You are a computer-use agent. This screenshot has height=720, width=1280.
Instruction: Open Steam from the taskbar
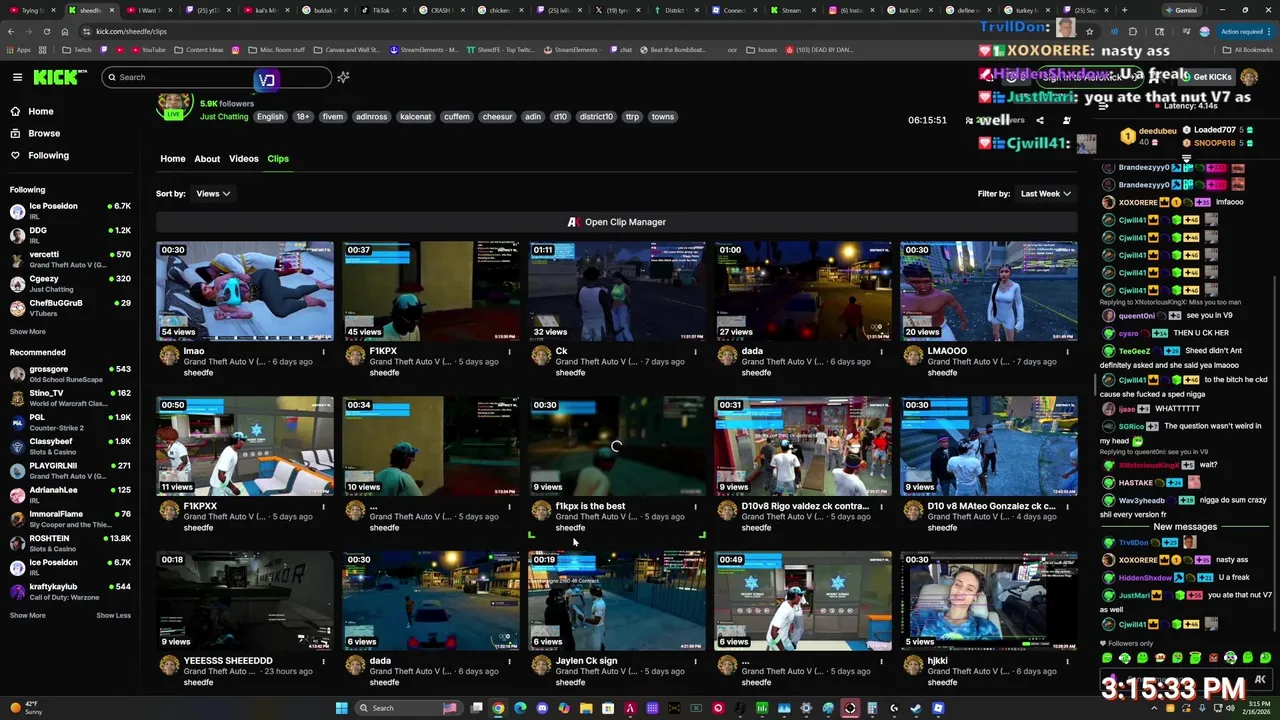coord(916,708)
